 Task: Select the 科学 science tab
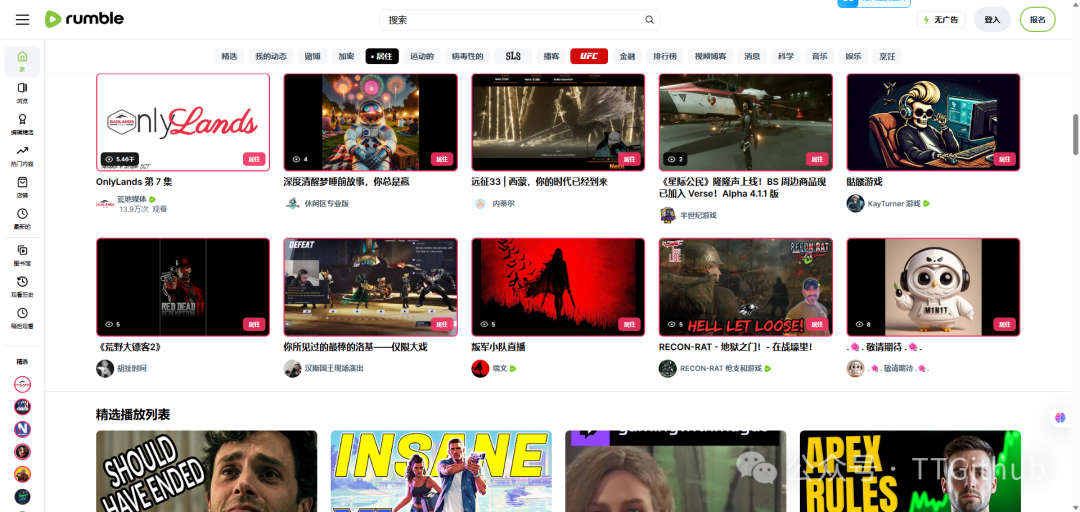786,57
